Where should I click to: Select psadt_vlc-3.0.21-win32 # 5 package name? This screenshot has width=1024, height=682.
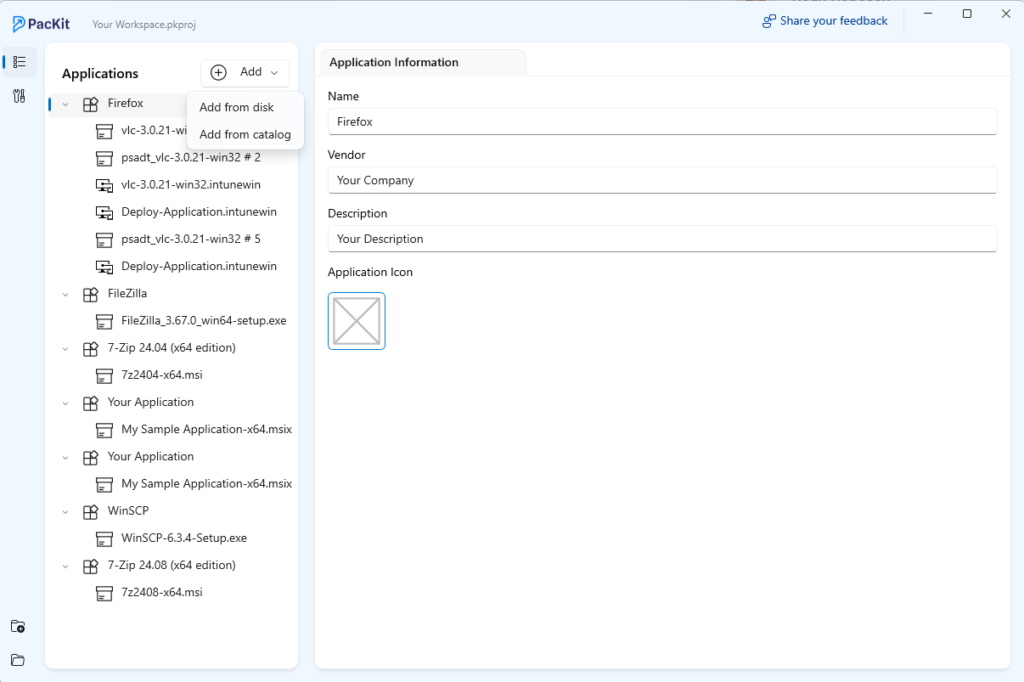(x=191, y=239)
